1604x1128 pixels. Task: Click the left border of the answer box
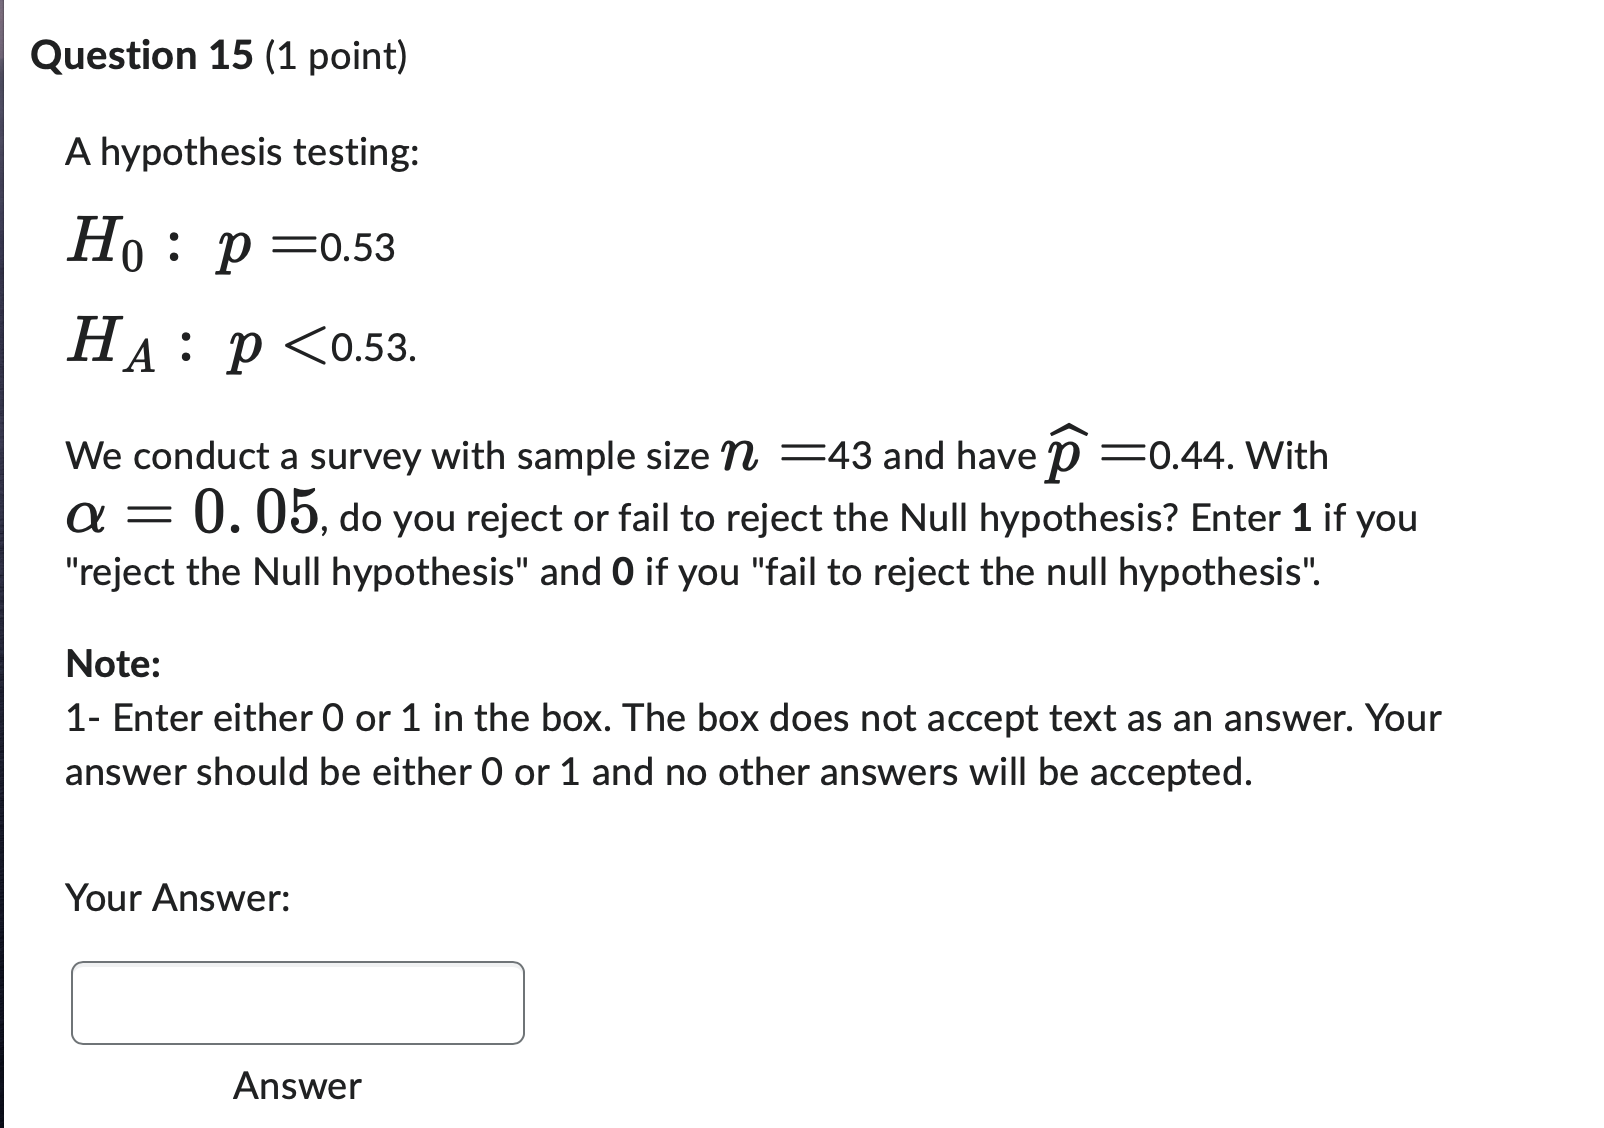coord(72,1002)
